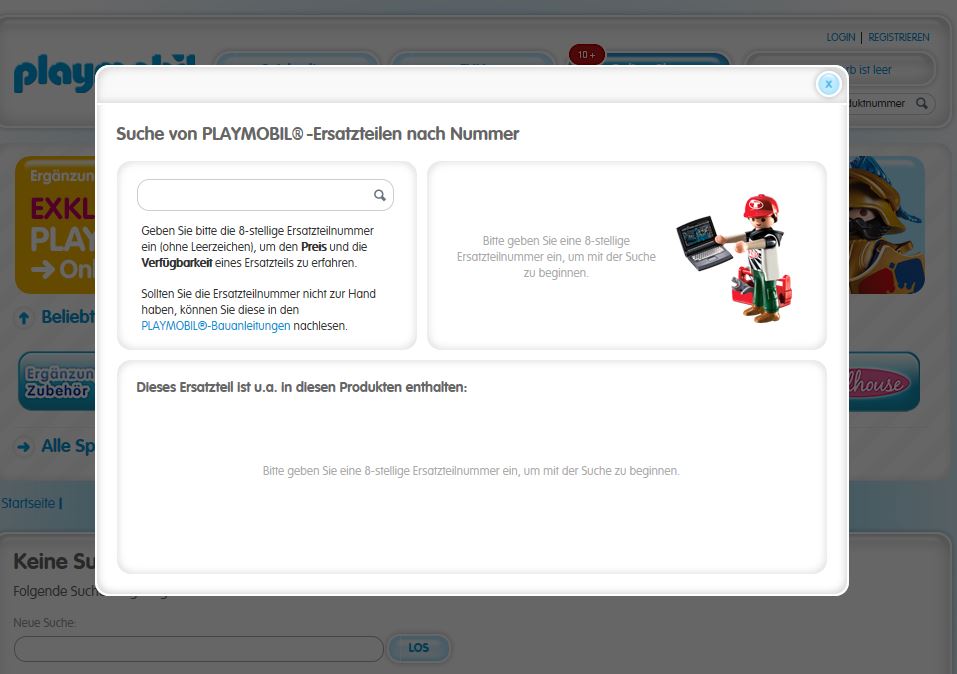Click into the Neue Suche text field

[198, 649]
